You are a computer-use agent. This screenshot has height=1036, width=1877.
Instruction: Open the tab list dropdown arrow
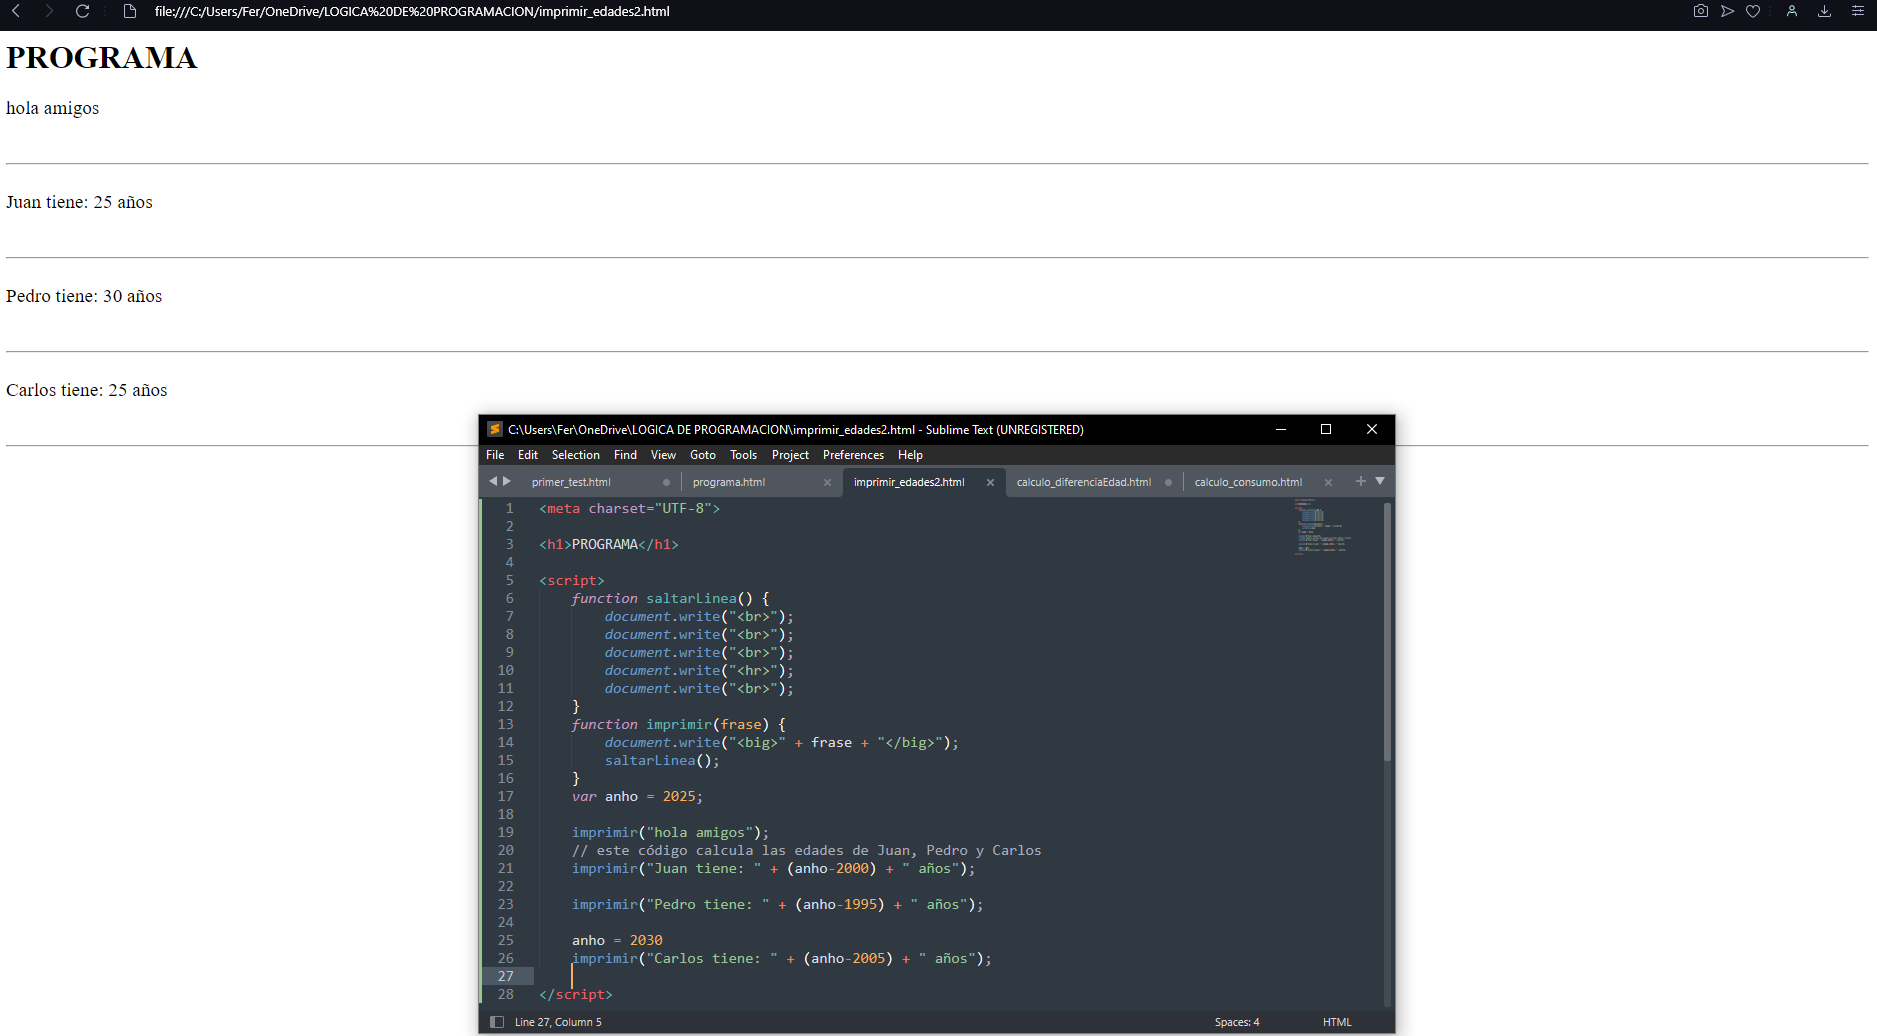coord(1380,481)
